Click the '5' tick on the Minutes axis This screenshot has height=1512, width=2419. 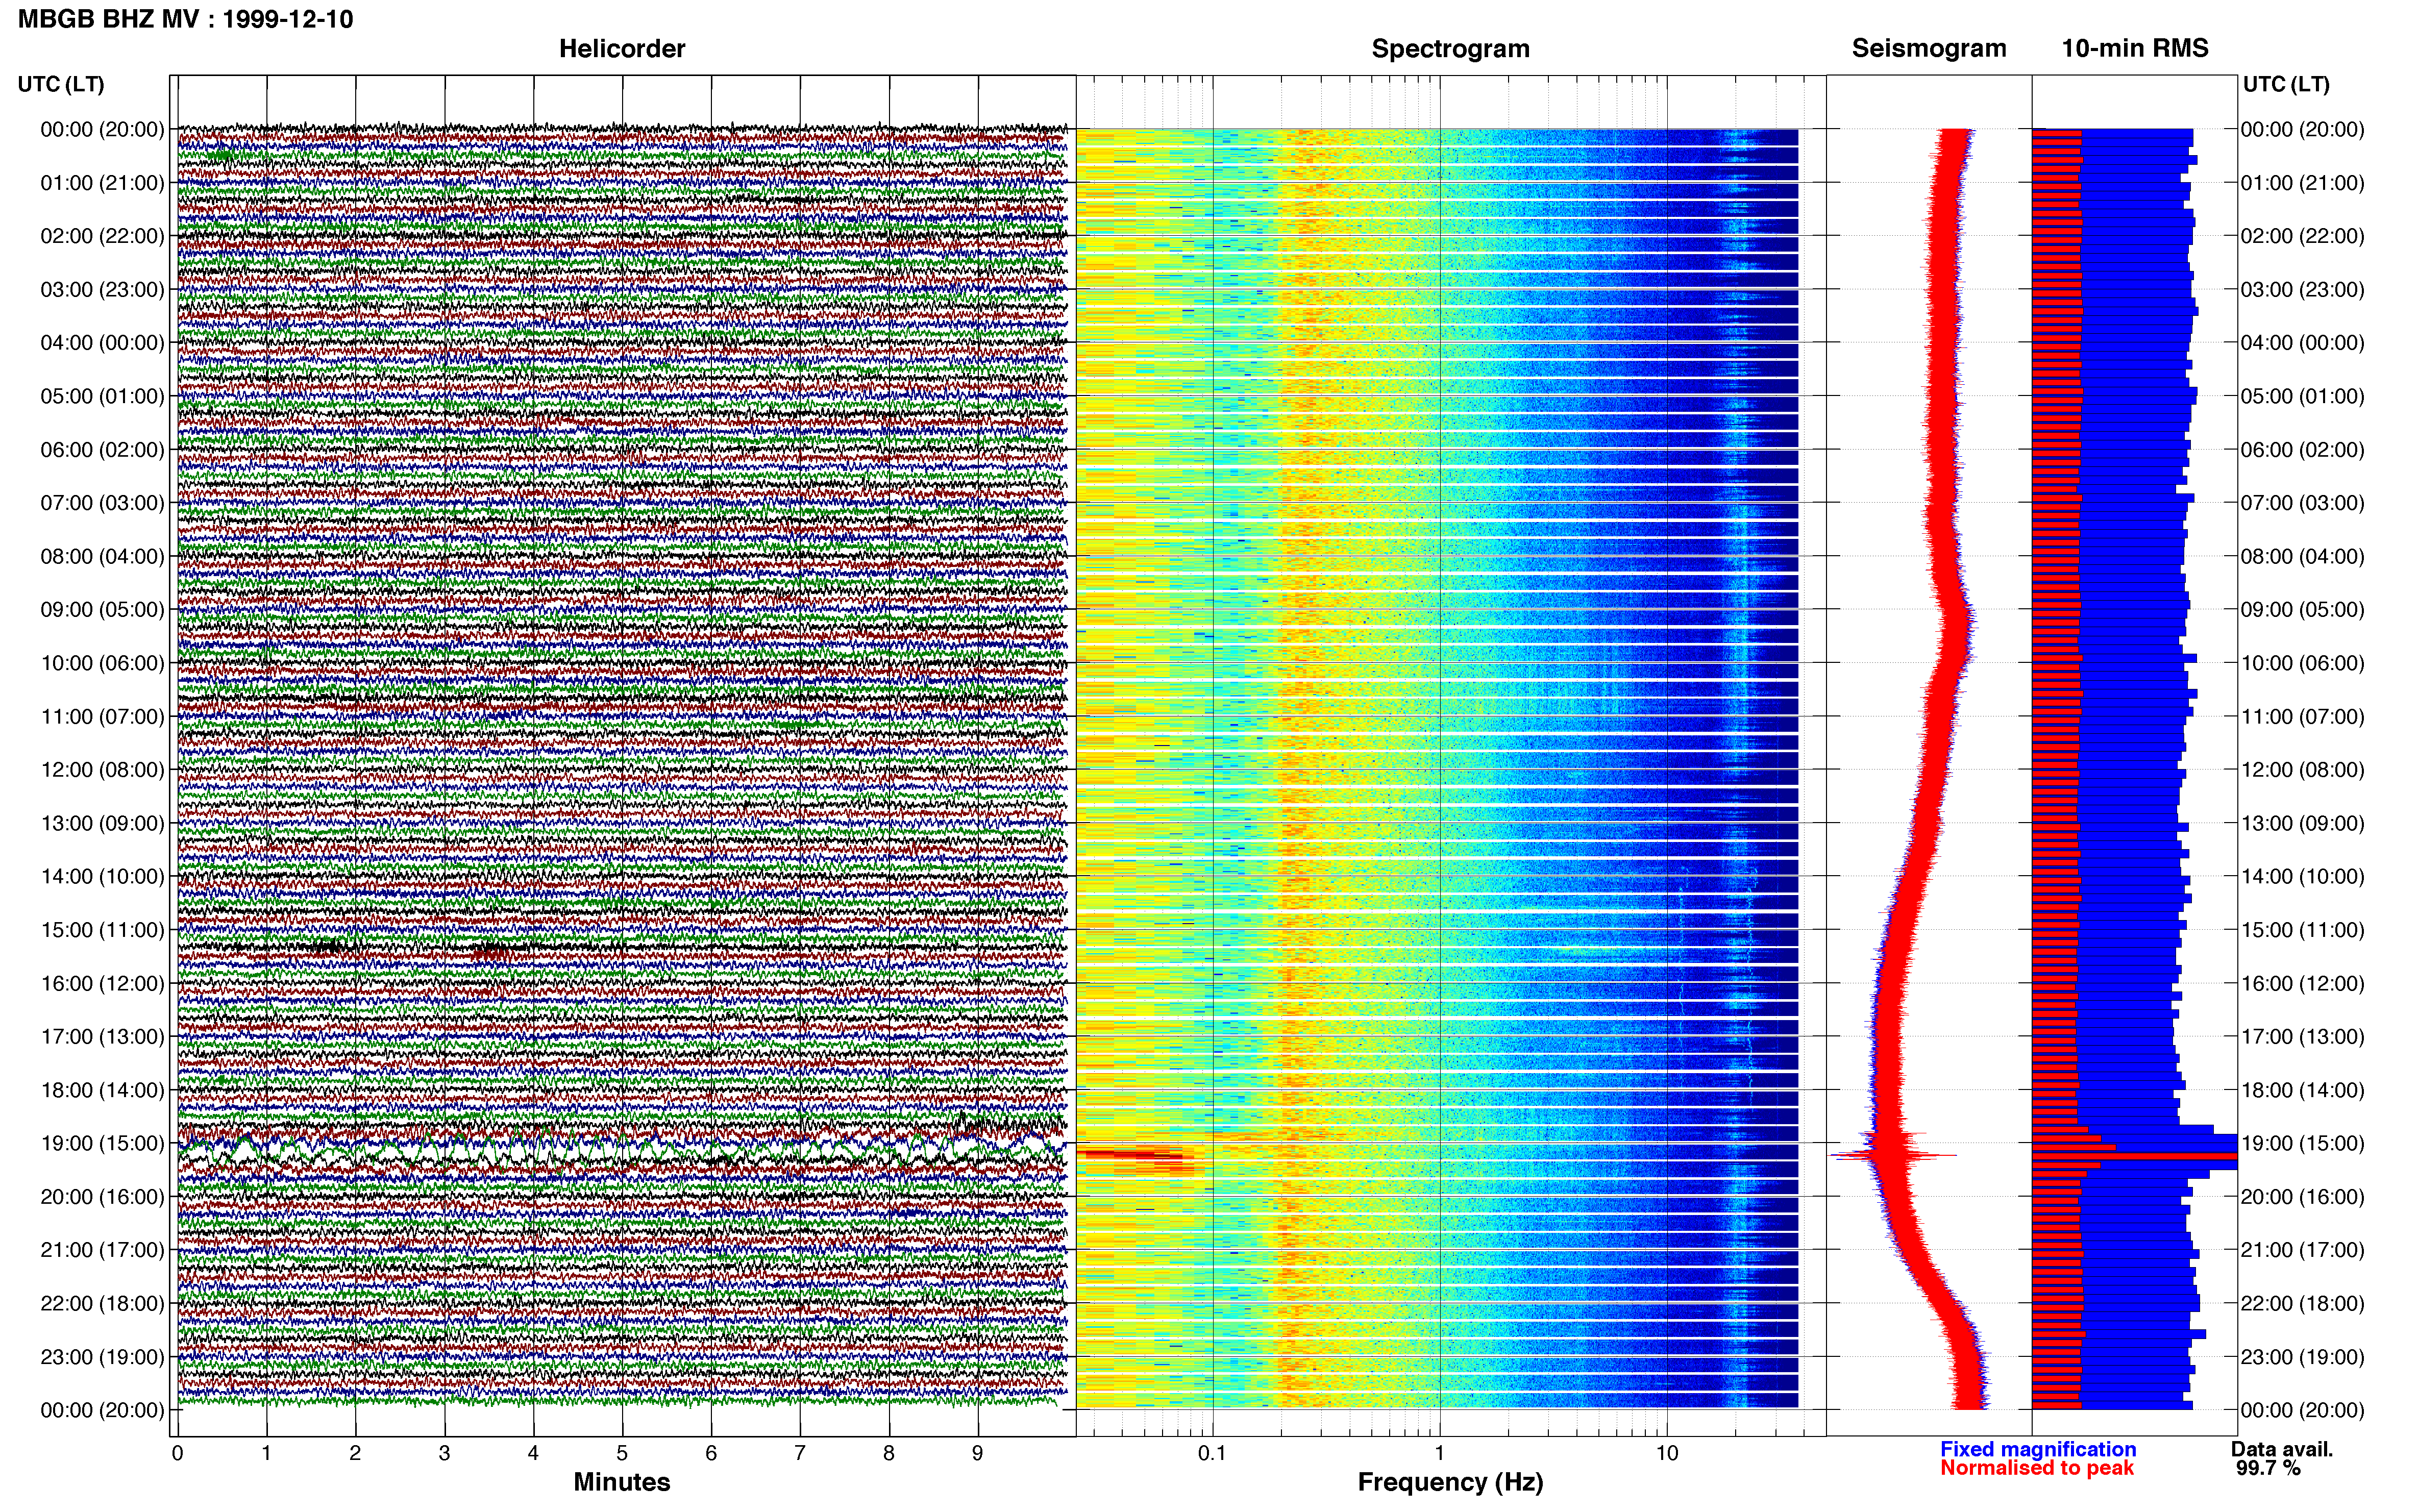622,1453
